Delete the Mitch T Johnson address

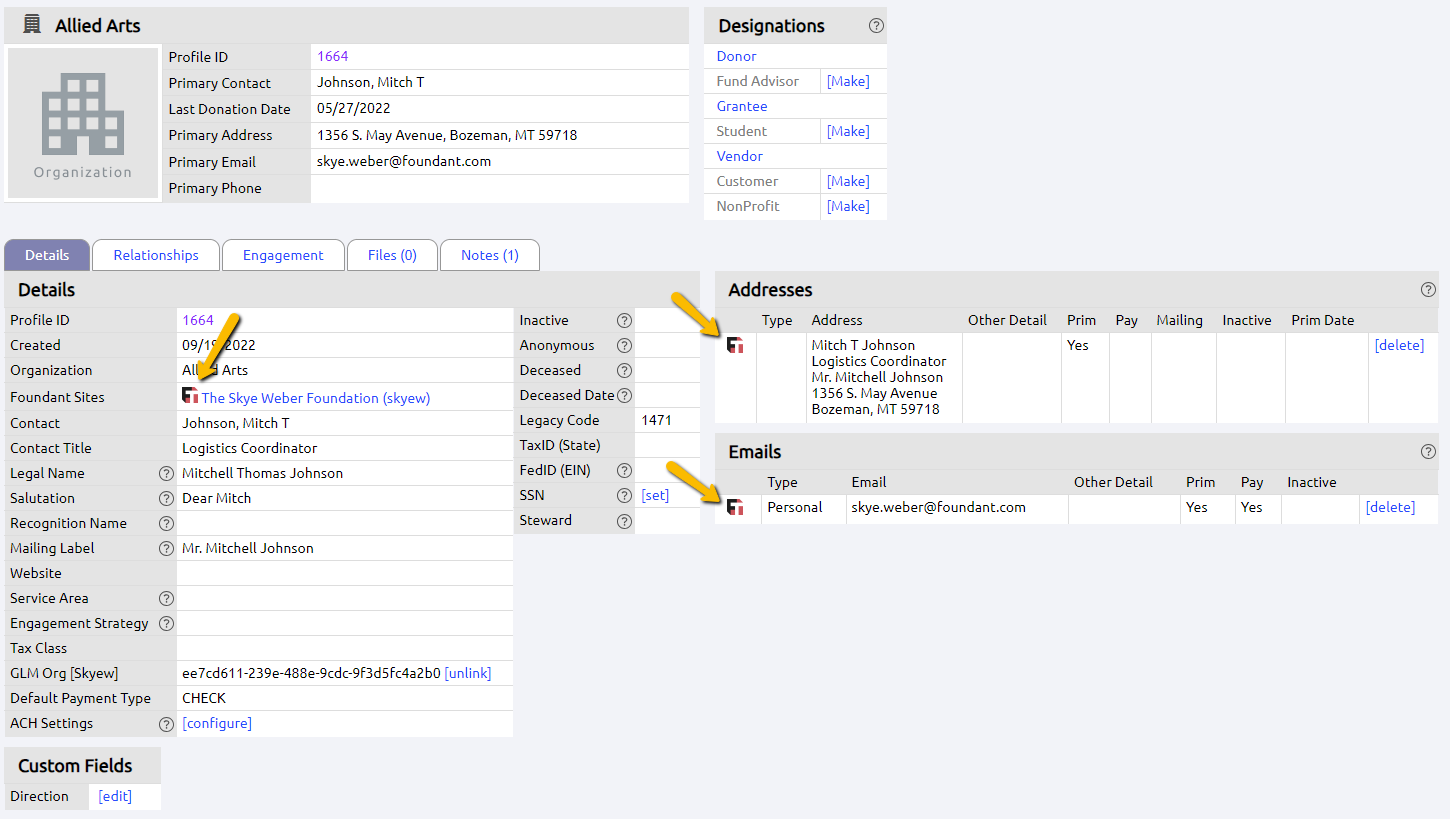(x=1399, y=344)
